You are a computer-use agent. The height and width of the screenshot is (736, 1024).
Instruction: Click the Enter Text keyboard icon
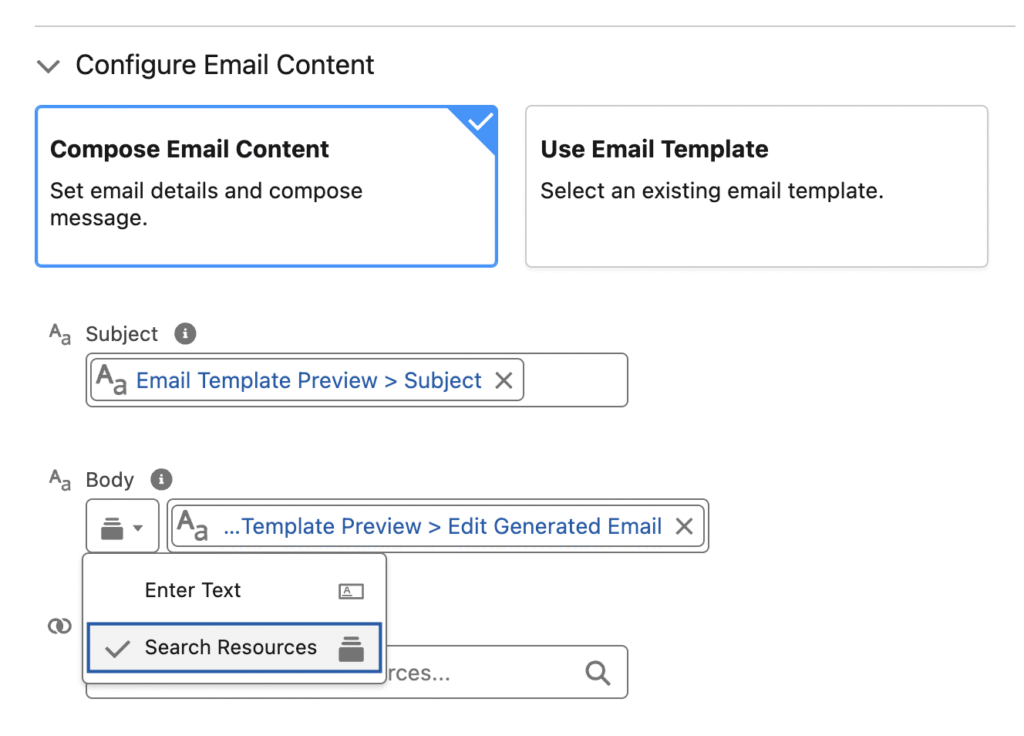pos(351,591)
